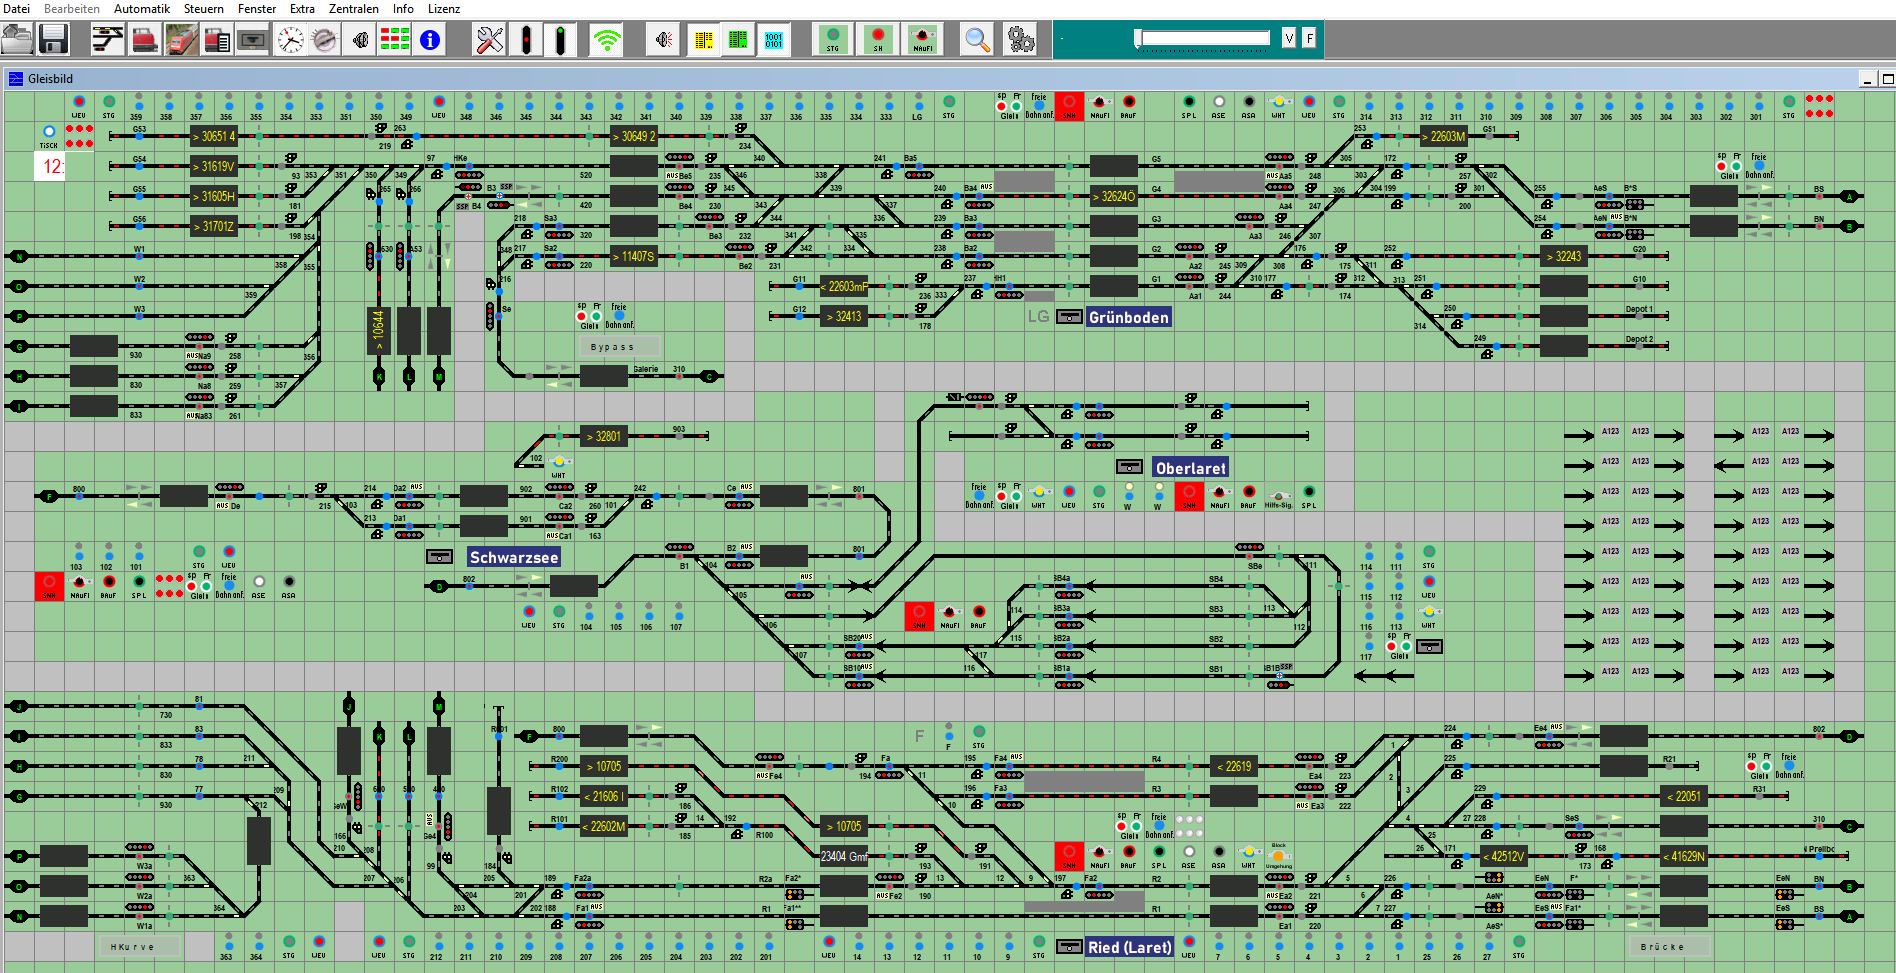Toggle the NAUFI toolbar button

click(922, 40)
